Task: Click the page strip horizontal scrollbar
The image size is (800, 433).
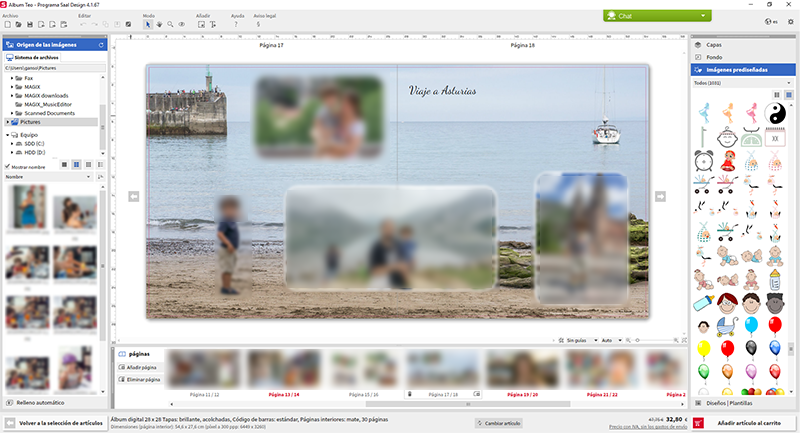Action: tap(468, 404)
